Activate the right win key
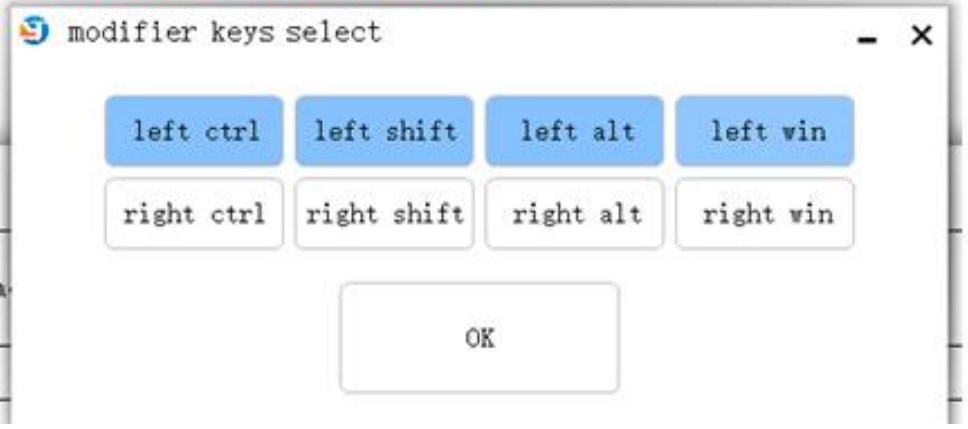Screen dimensions: 968x429 (765, 214)
